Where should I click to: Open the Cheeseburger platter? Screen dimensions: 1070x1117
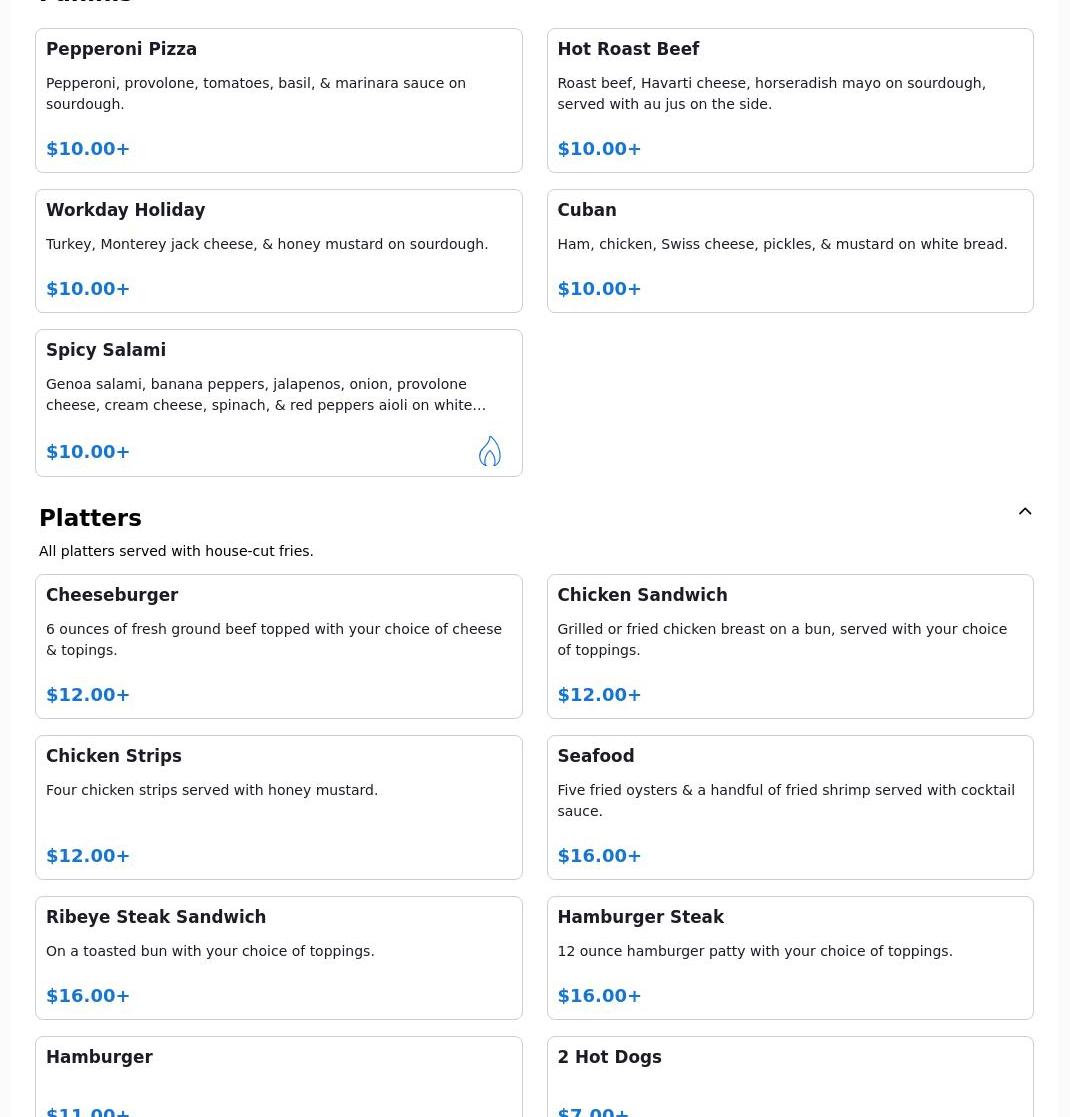tap(278, 646)
